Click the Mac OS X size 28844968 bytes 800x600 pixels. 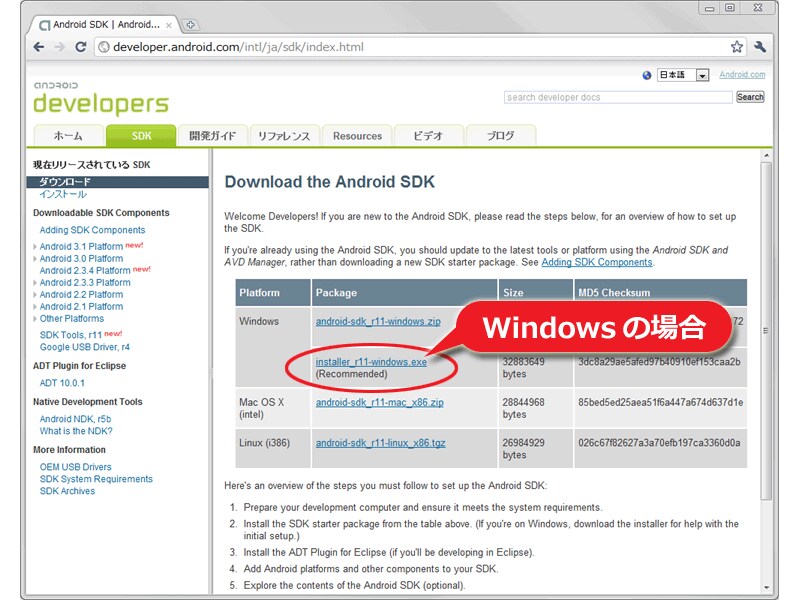523,408
